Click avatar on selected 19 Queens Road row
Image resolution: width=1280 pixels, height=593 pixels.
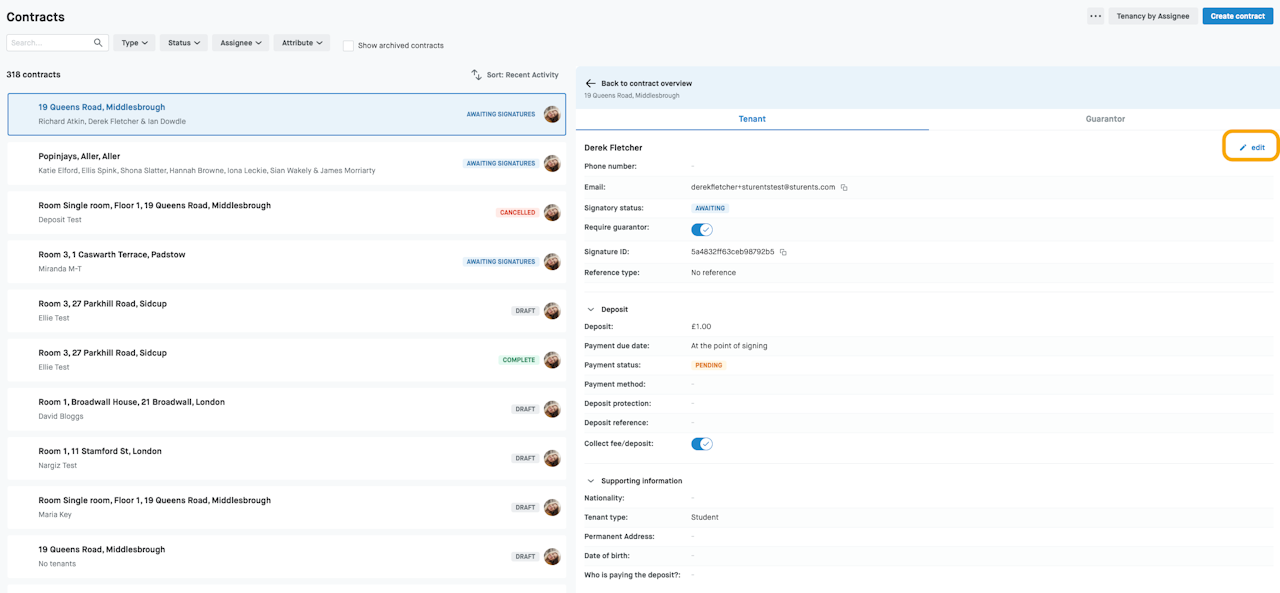pyautogui.click(x=552, y=114)
